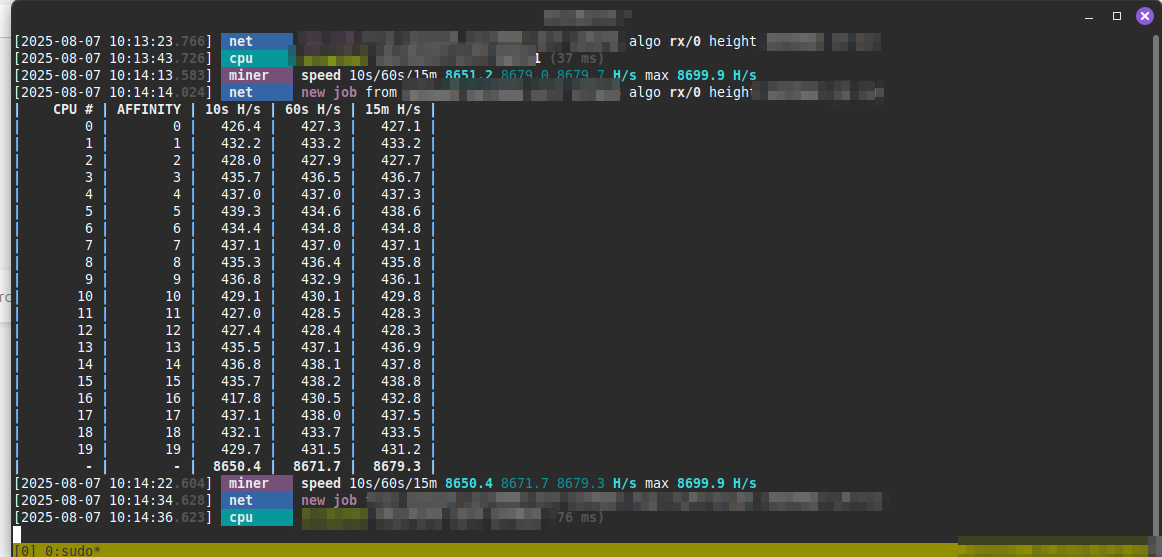The width and height of the screenshot is (1162, 557).
Task: Click the 15m value 432.8 for CPU 16
Action: (x=401, y=398)
